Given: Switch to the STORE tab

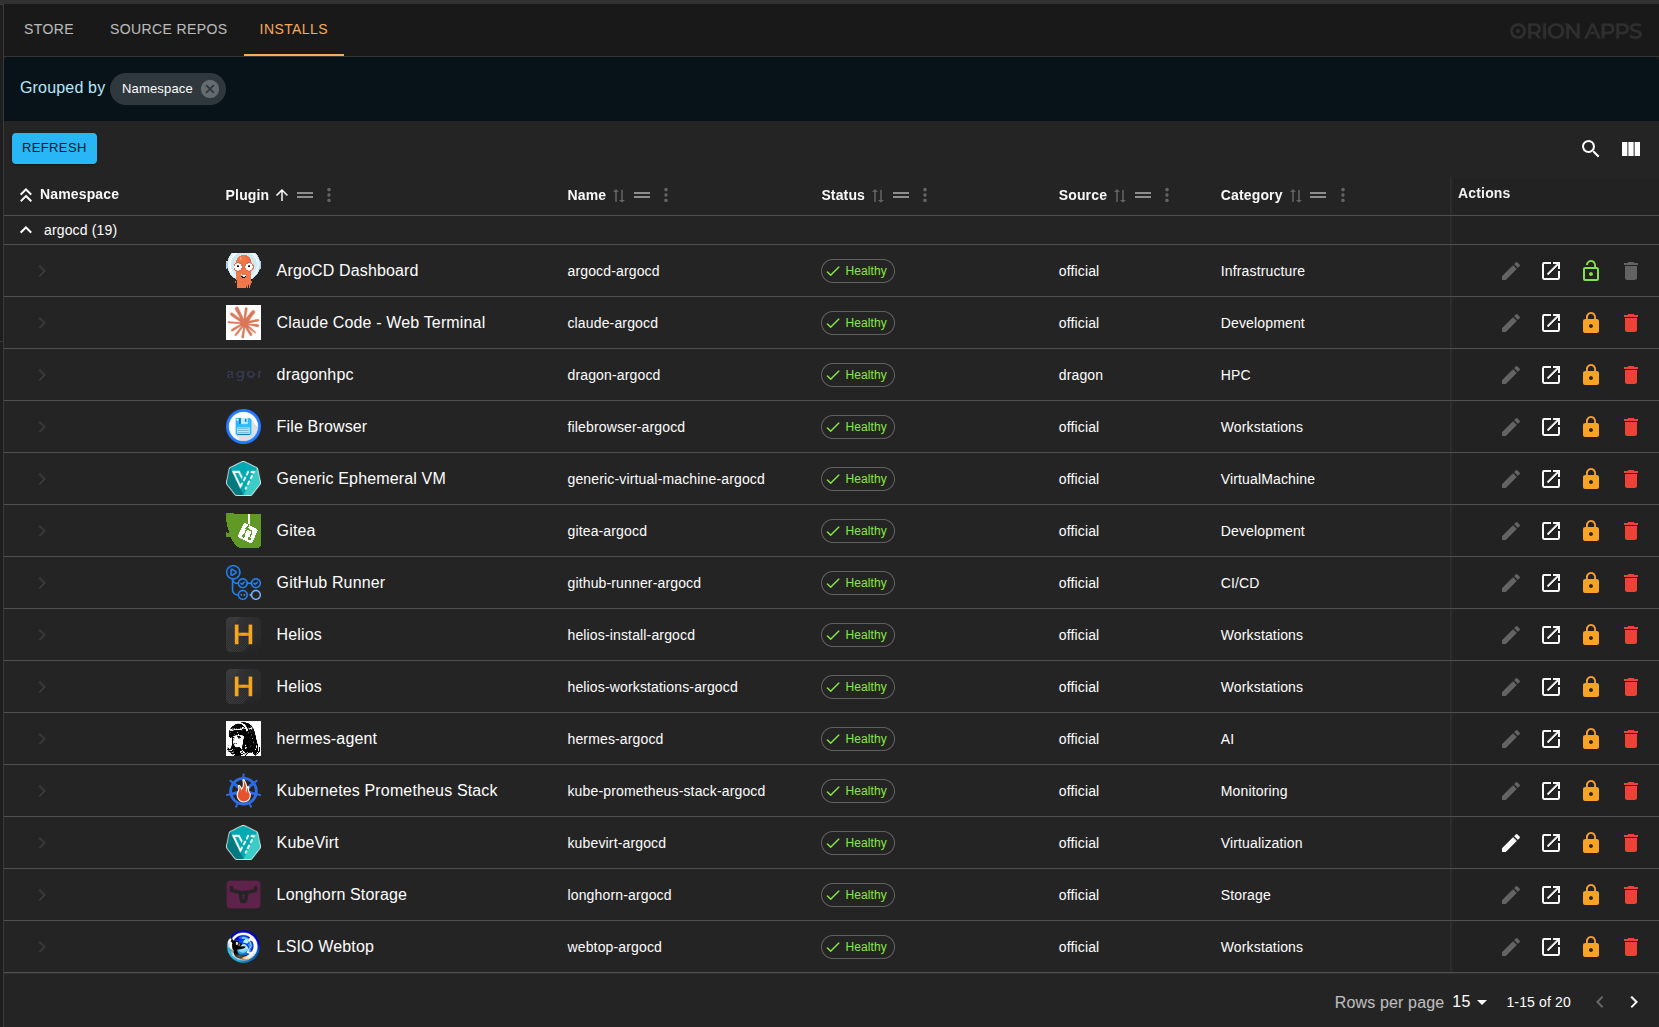Looking at the screenshot, I should point(49,29).
